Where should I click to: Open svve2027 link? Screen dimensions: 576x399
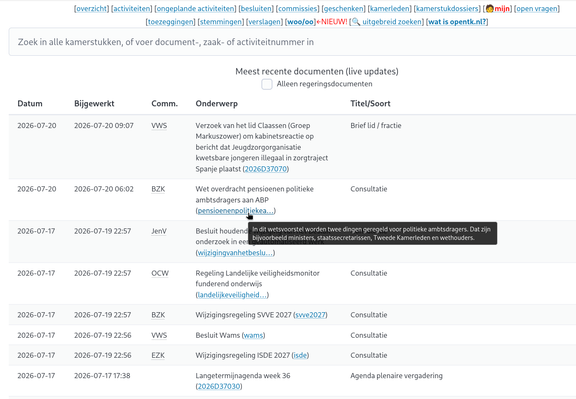(x=310, y=315)
